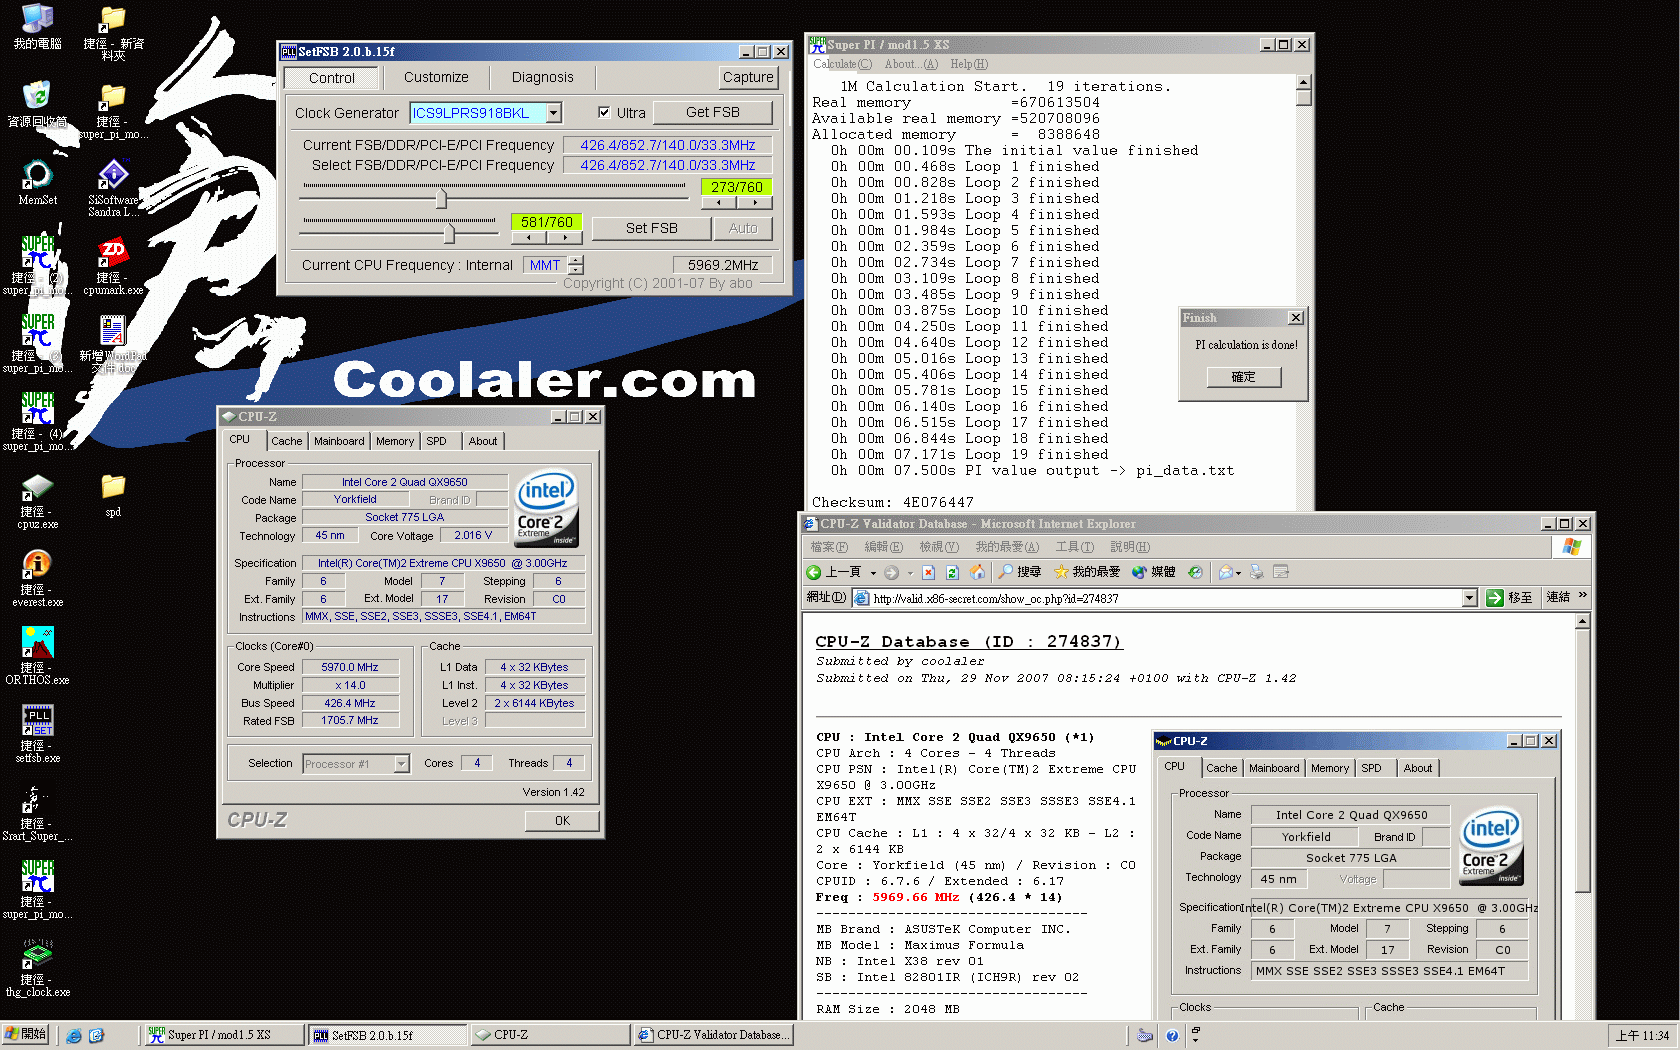Click the IE Search magnifier button
This screenshot has width=1680, height=1050.
1019,572
